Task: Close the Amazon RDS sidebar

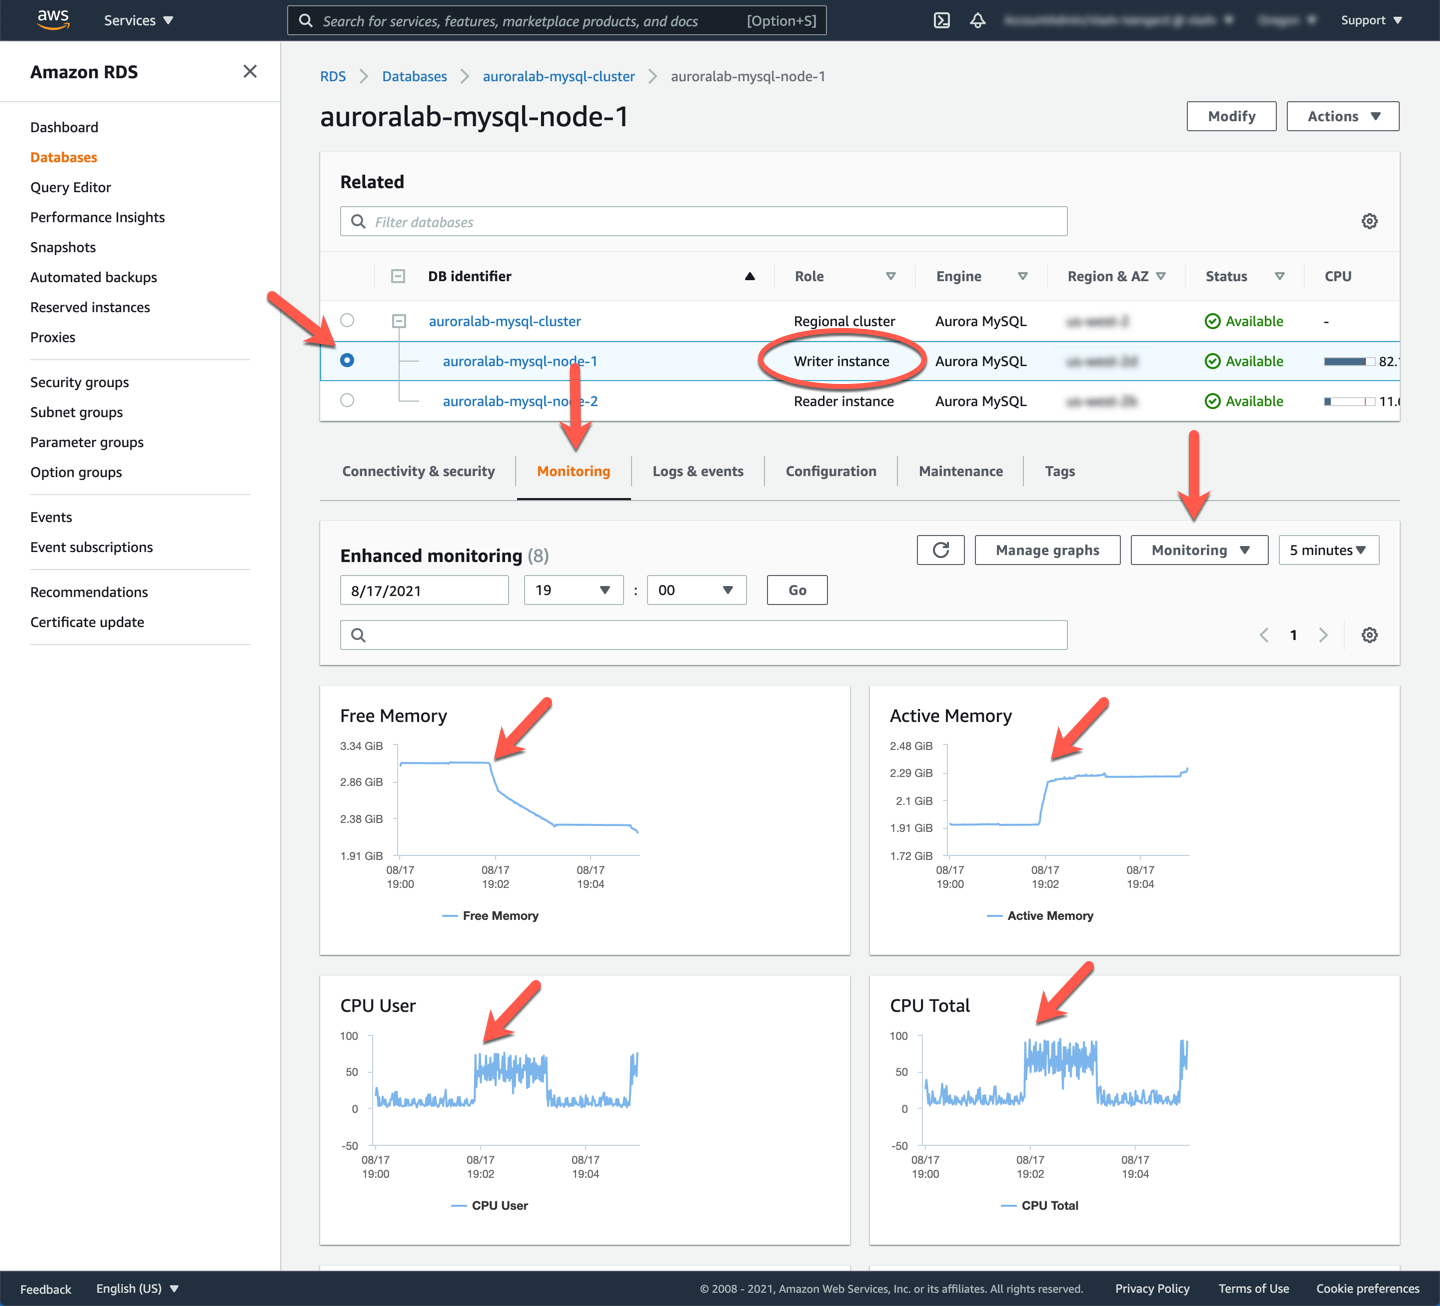Action: point(250,71)
